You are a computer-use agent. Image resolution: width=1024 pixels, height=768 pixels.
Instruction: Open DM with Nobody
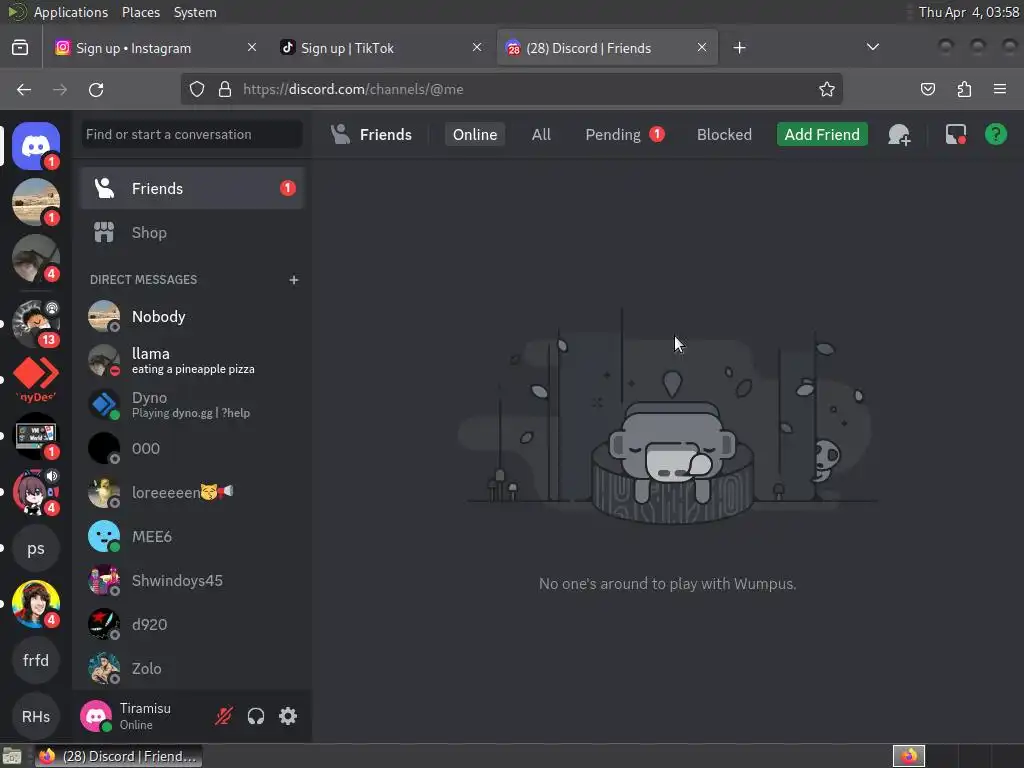[193, 317]
